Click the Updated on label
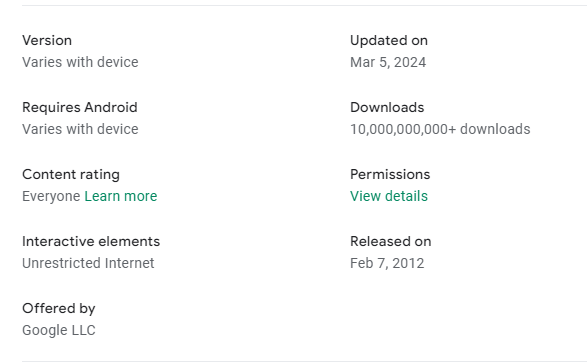 [x=389, y=40]
